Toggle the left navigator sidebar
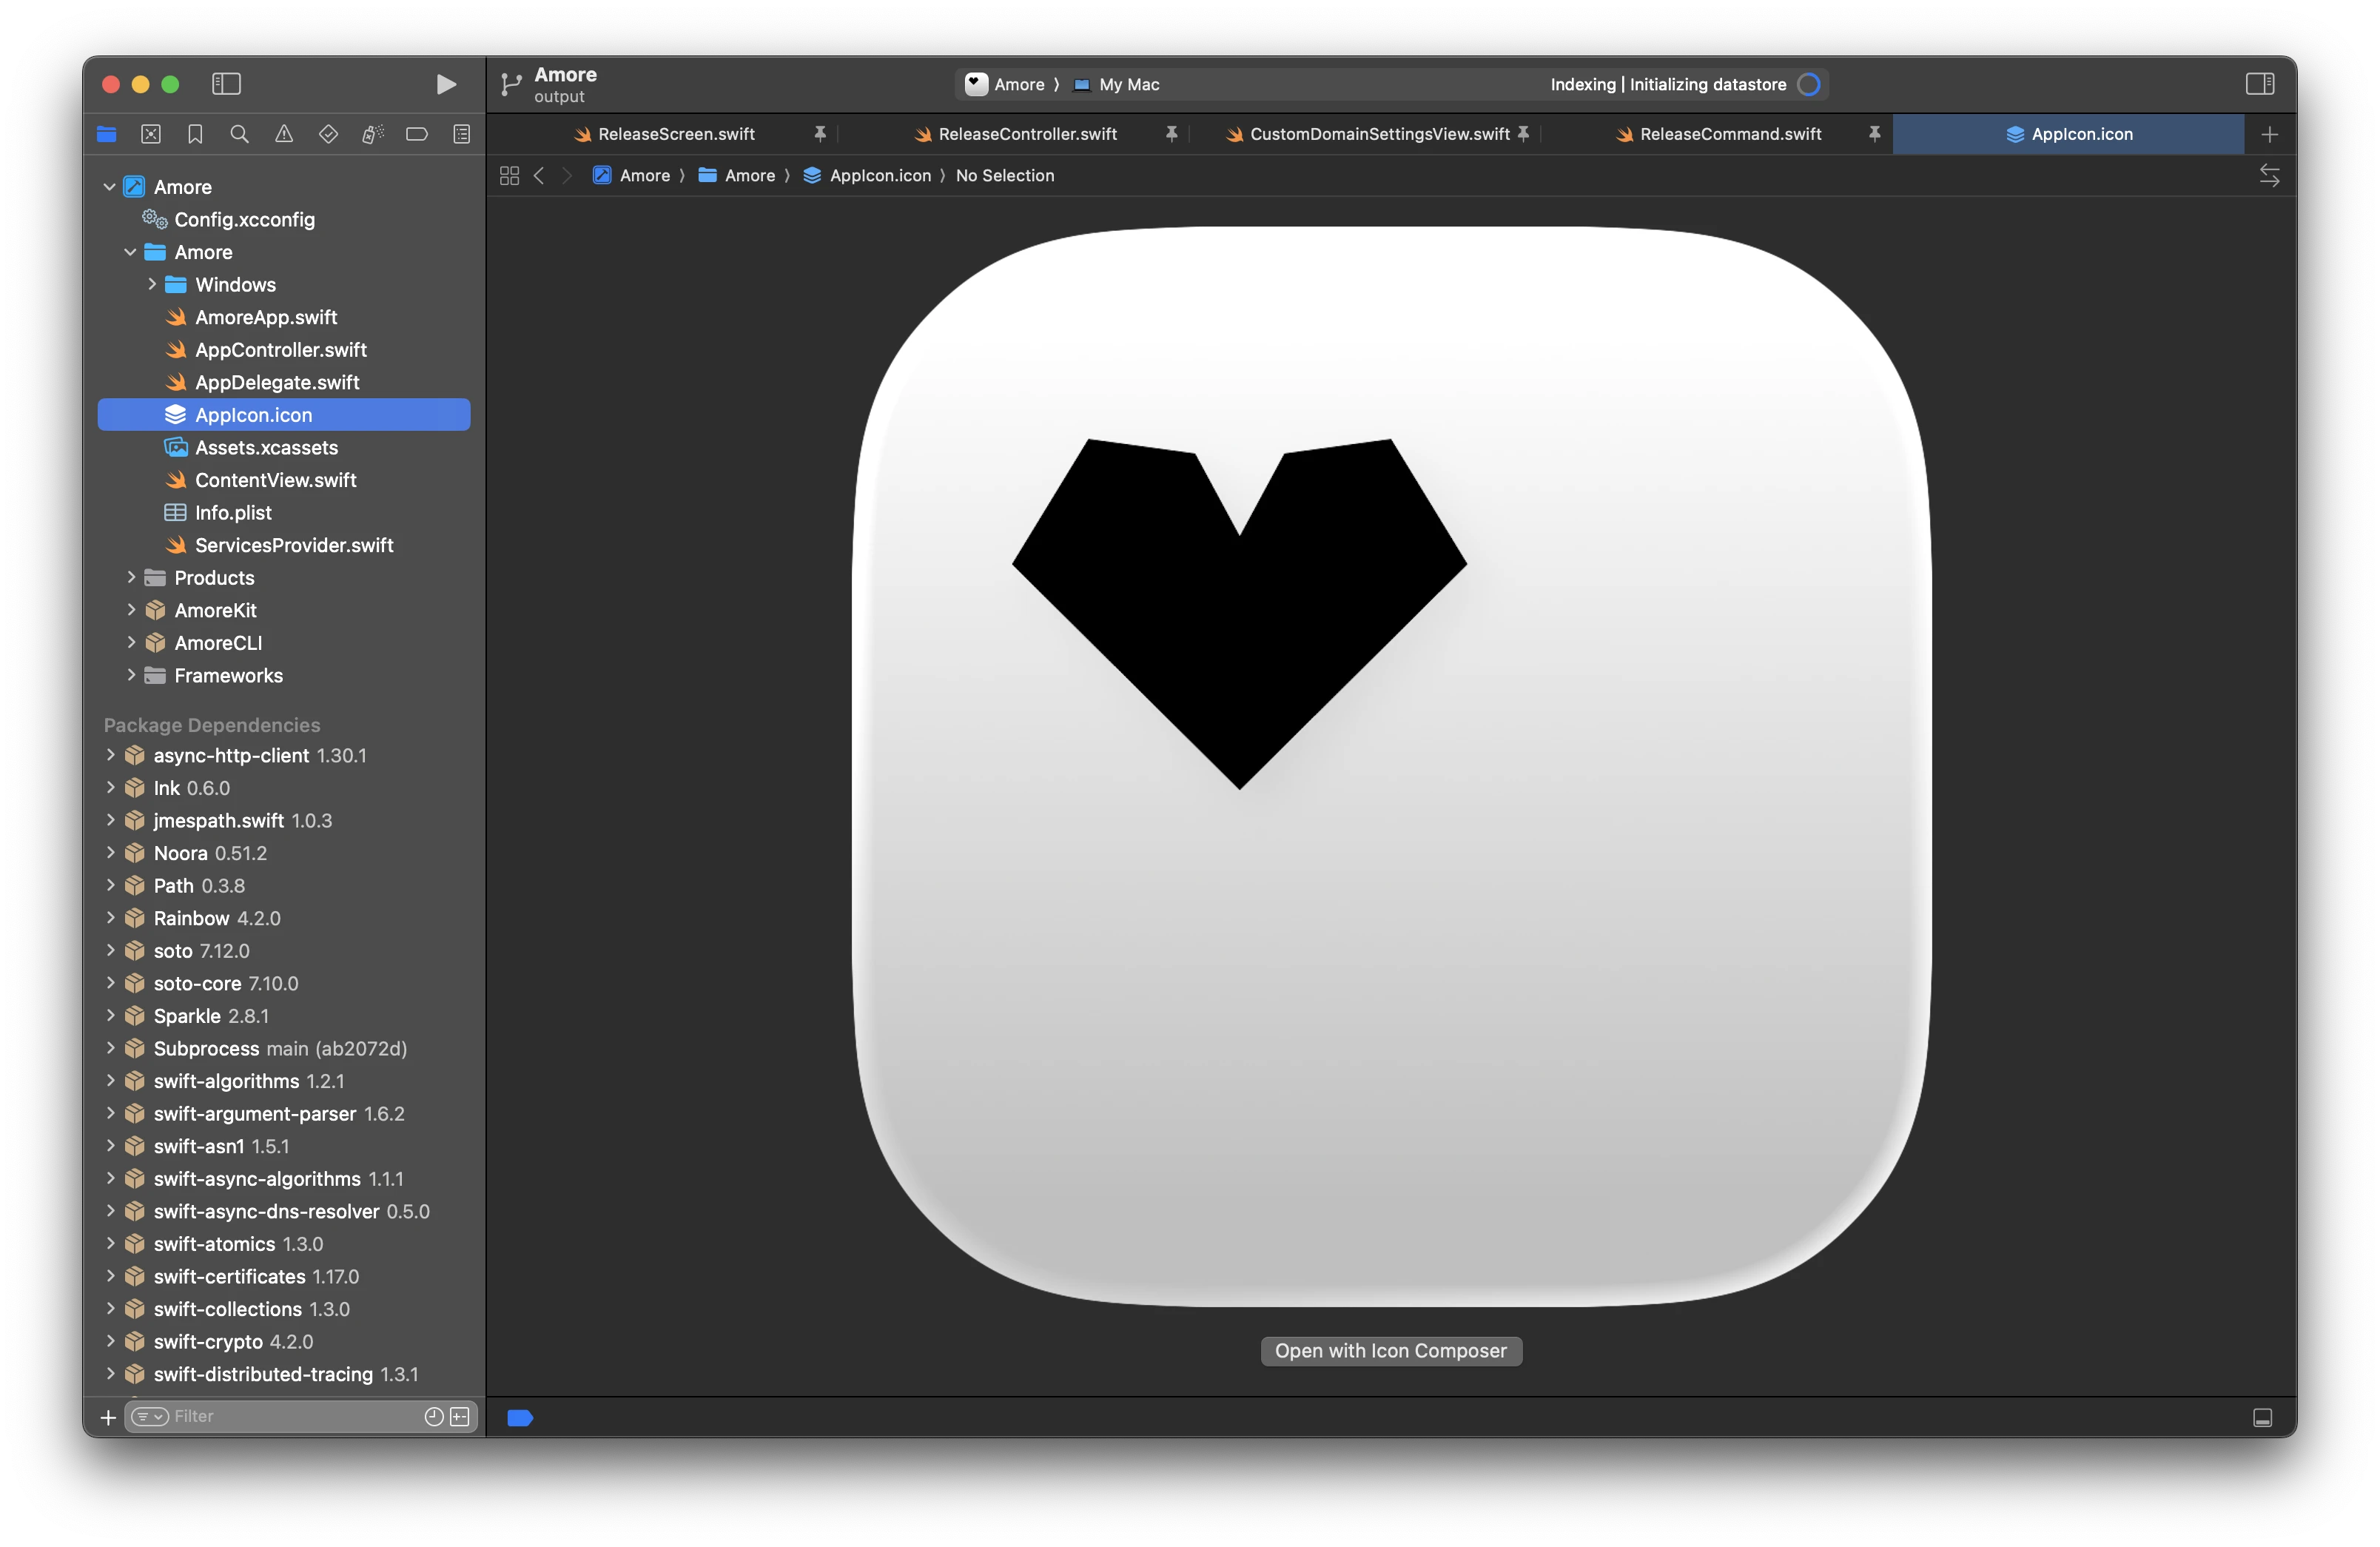The image size is (2380, 1547). pyautogui.click(x=226, y=84)
